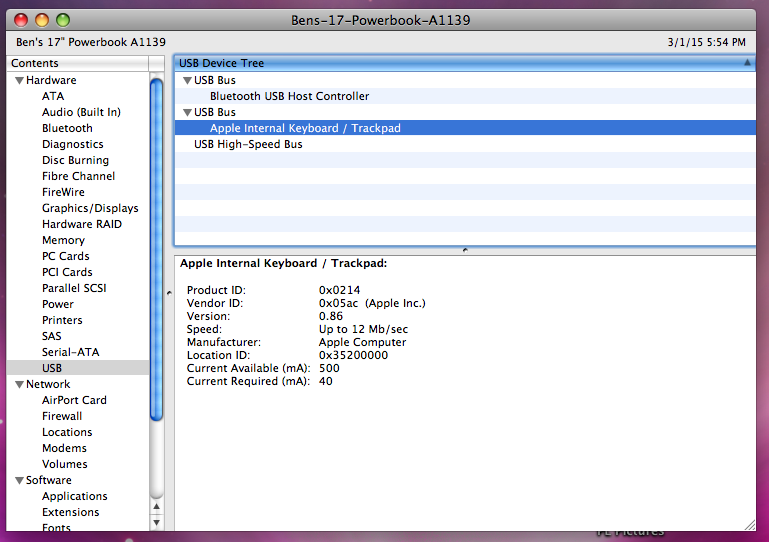Open the Bluetooth hardware section
The height and width of the screenshot is (542, 769).
(67, 128)
